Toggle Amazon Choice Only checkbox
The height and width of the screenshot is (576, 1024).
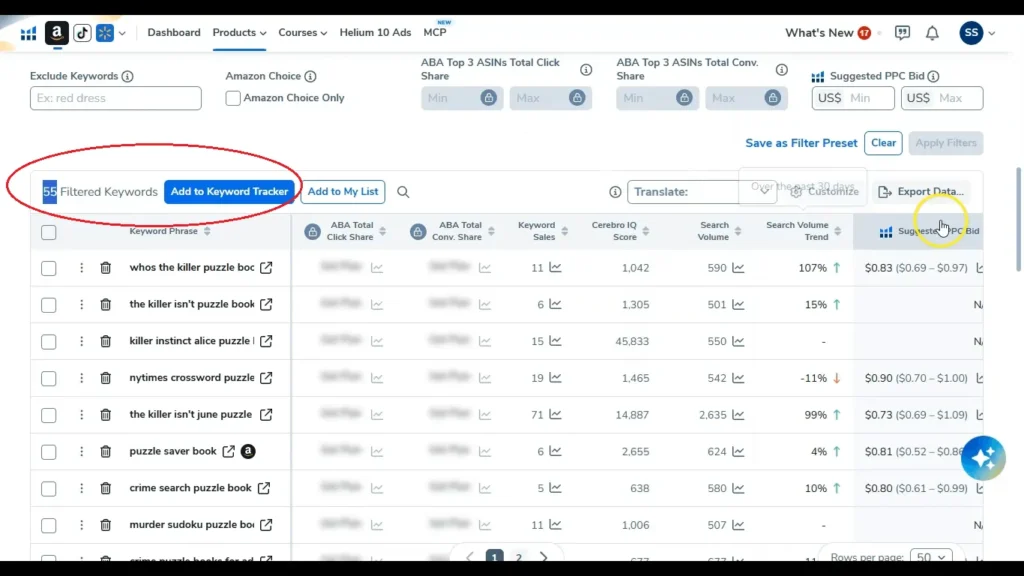(x=233, y=98)
